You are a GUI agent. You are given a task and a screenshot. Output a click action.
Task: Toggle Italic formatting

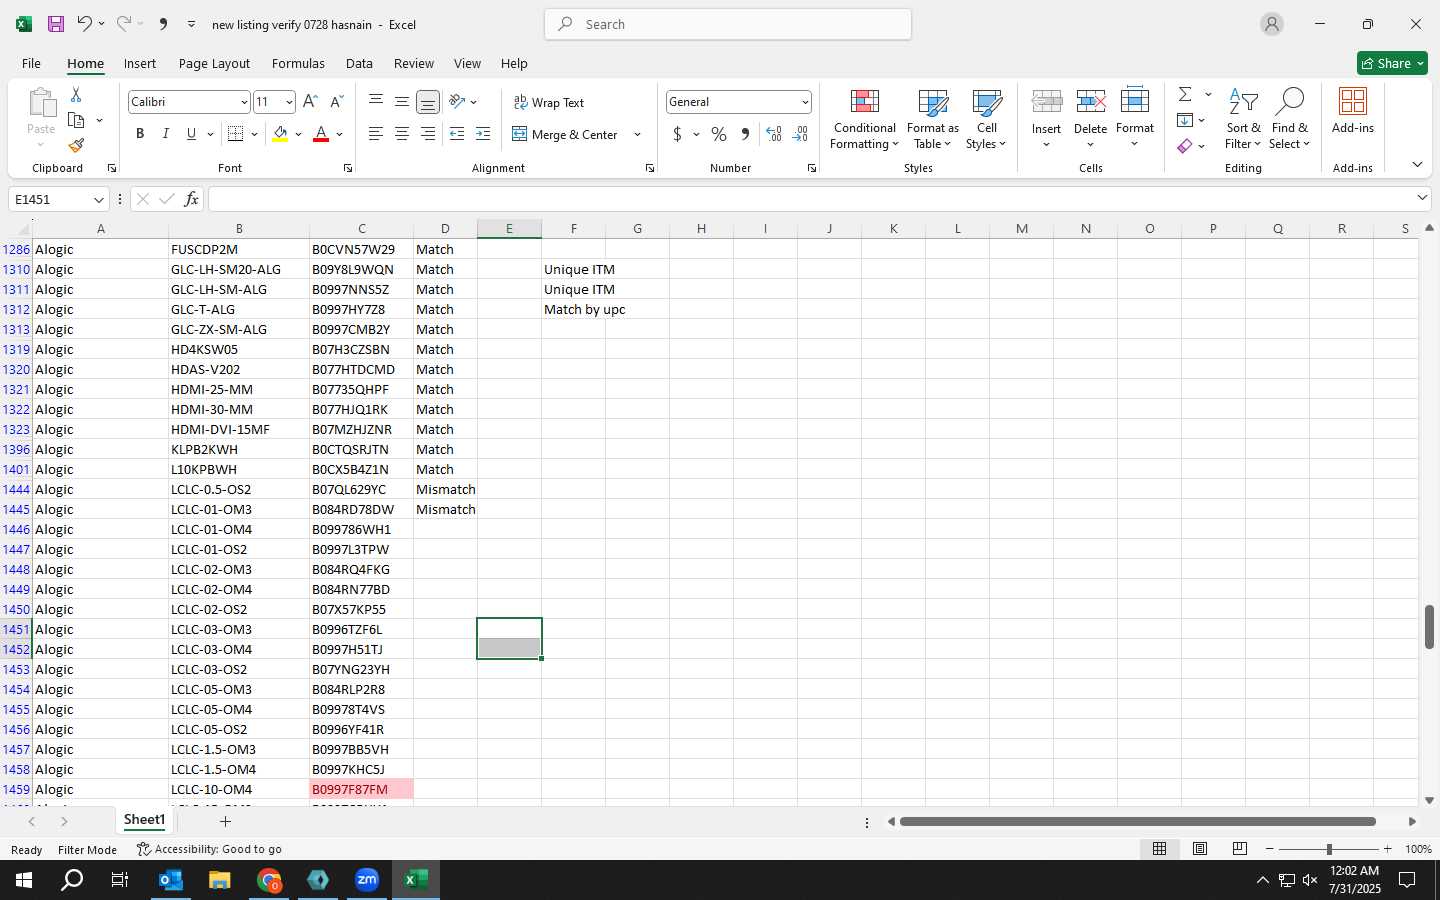(x=166, y=134)
